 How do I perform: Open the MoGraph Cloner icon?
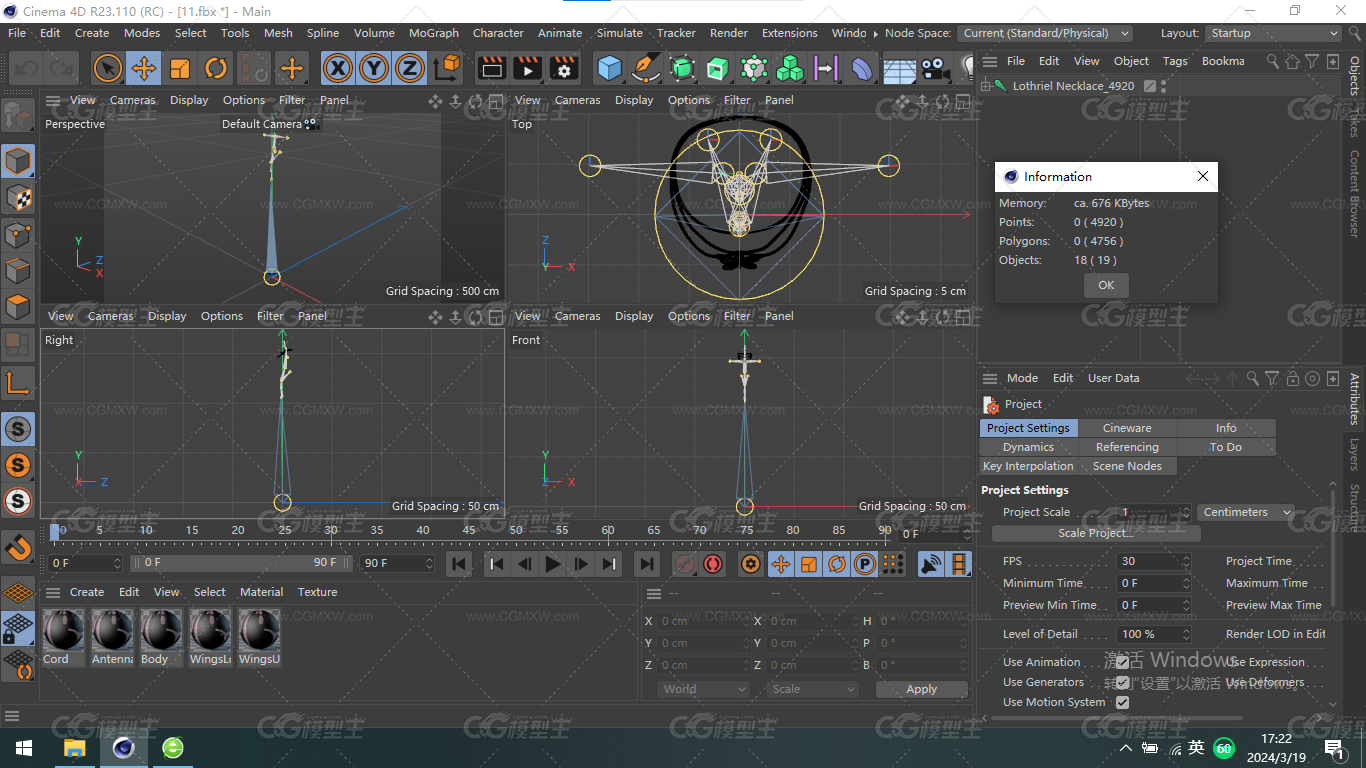pyautogui.click(x=790, y=68)
